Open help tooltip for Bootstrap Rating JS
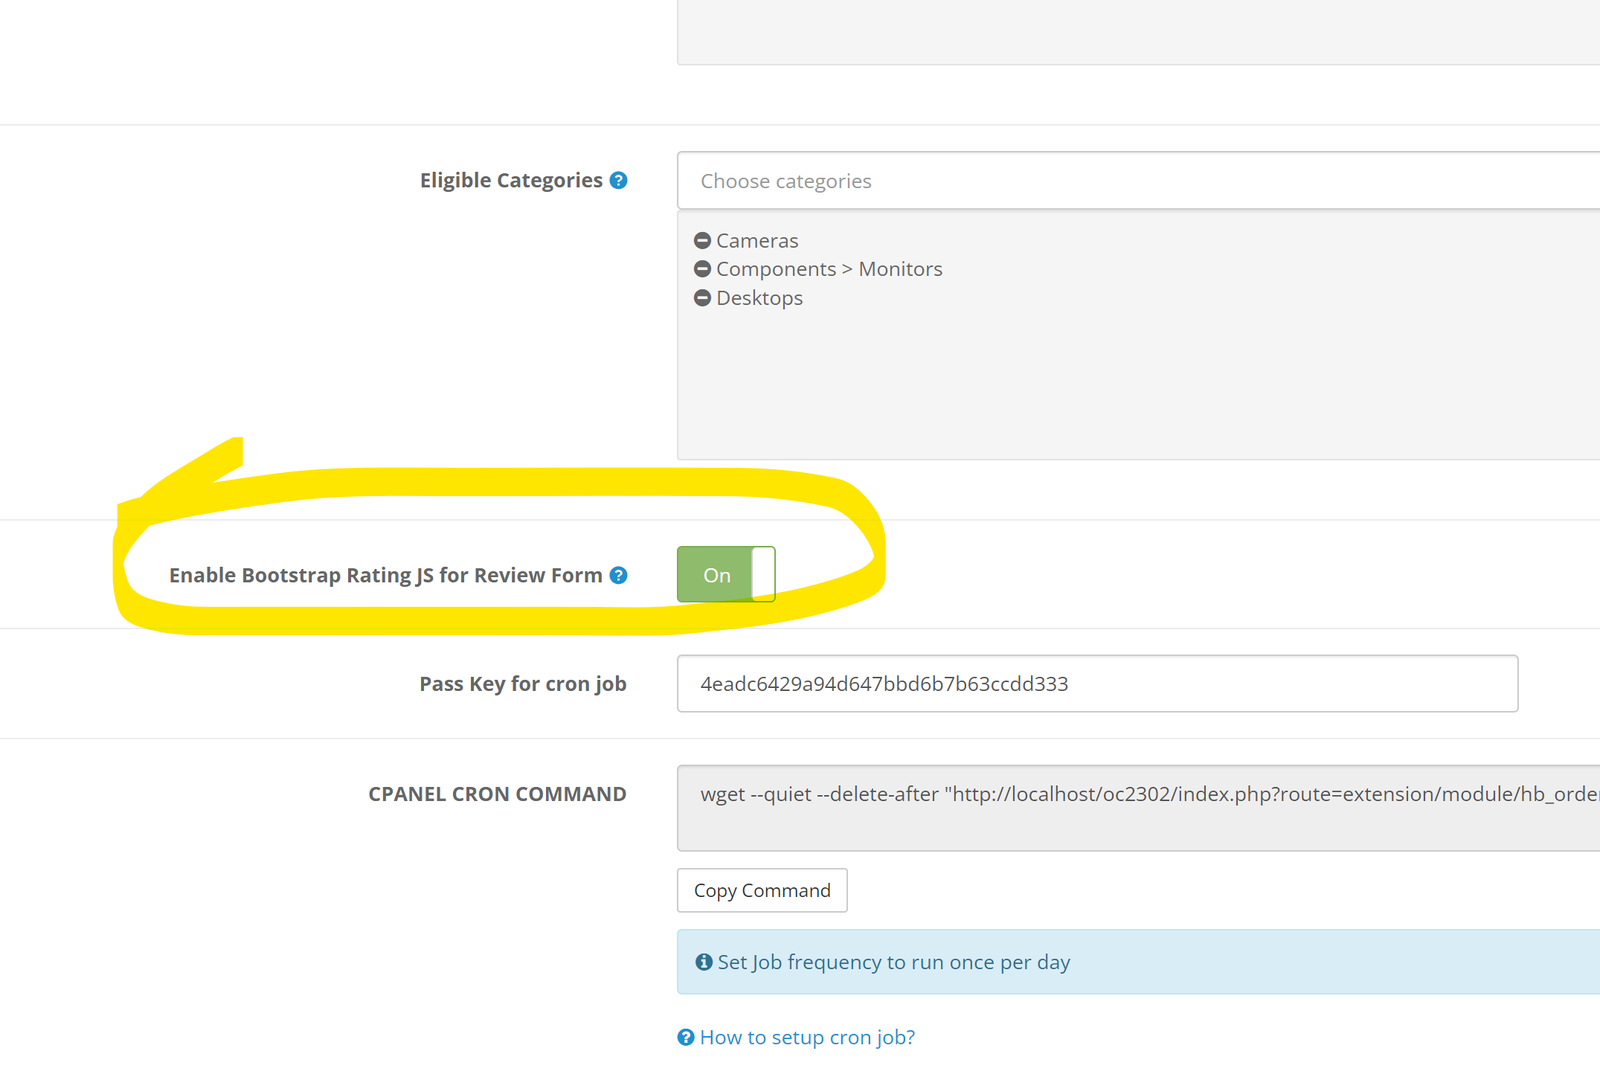The width and height of the screenshot is (1600, 1074). (x=619, y=575)
